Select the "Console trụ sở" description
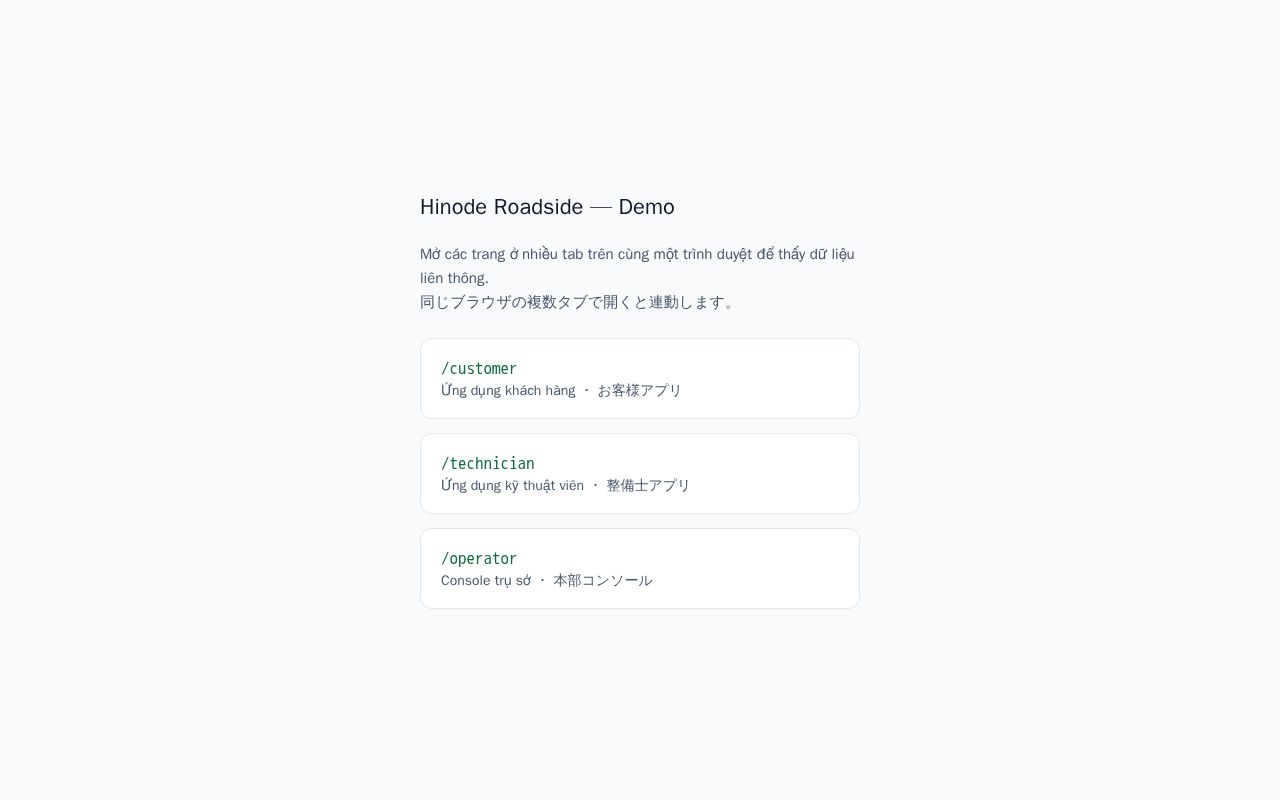 (x=486, y=581)
